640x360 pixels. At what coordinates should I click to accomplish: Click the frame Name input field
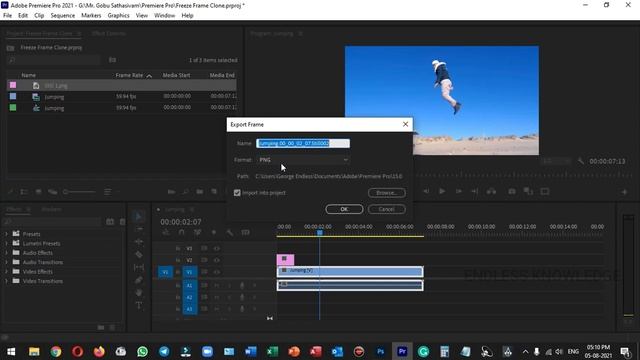[303, 143]
